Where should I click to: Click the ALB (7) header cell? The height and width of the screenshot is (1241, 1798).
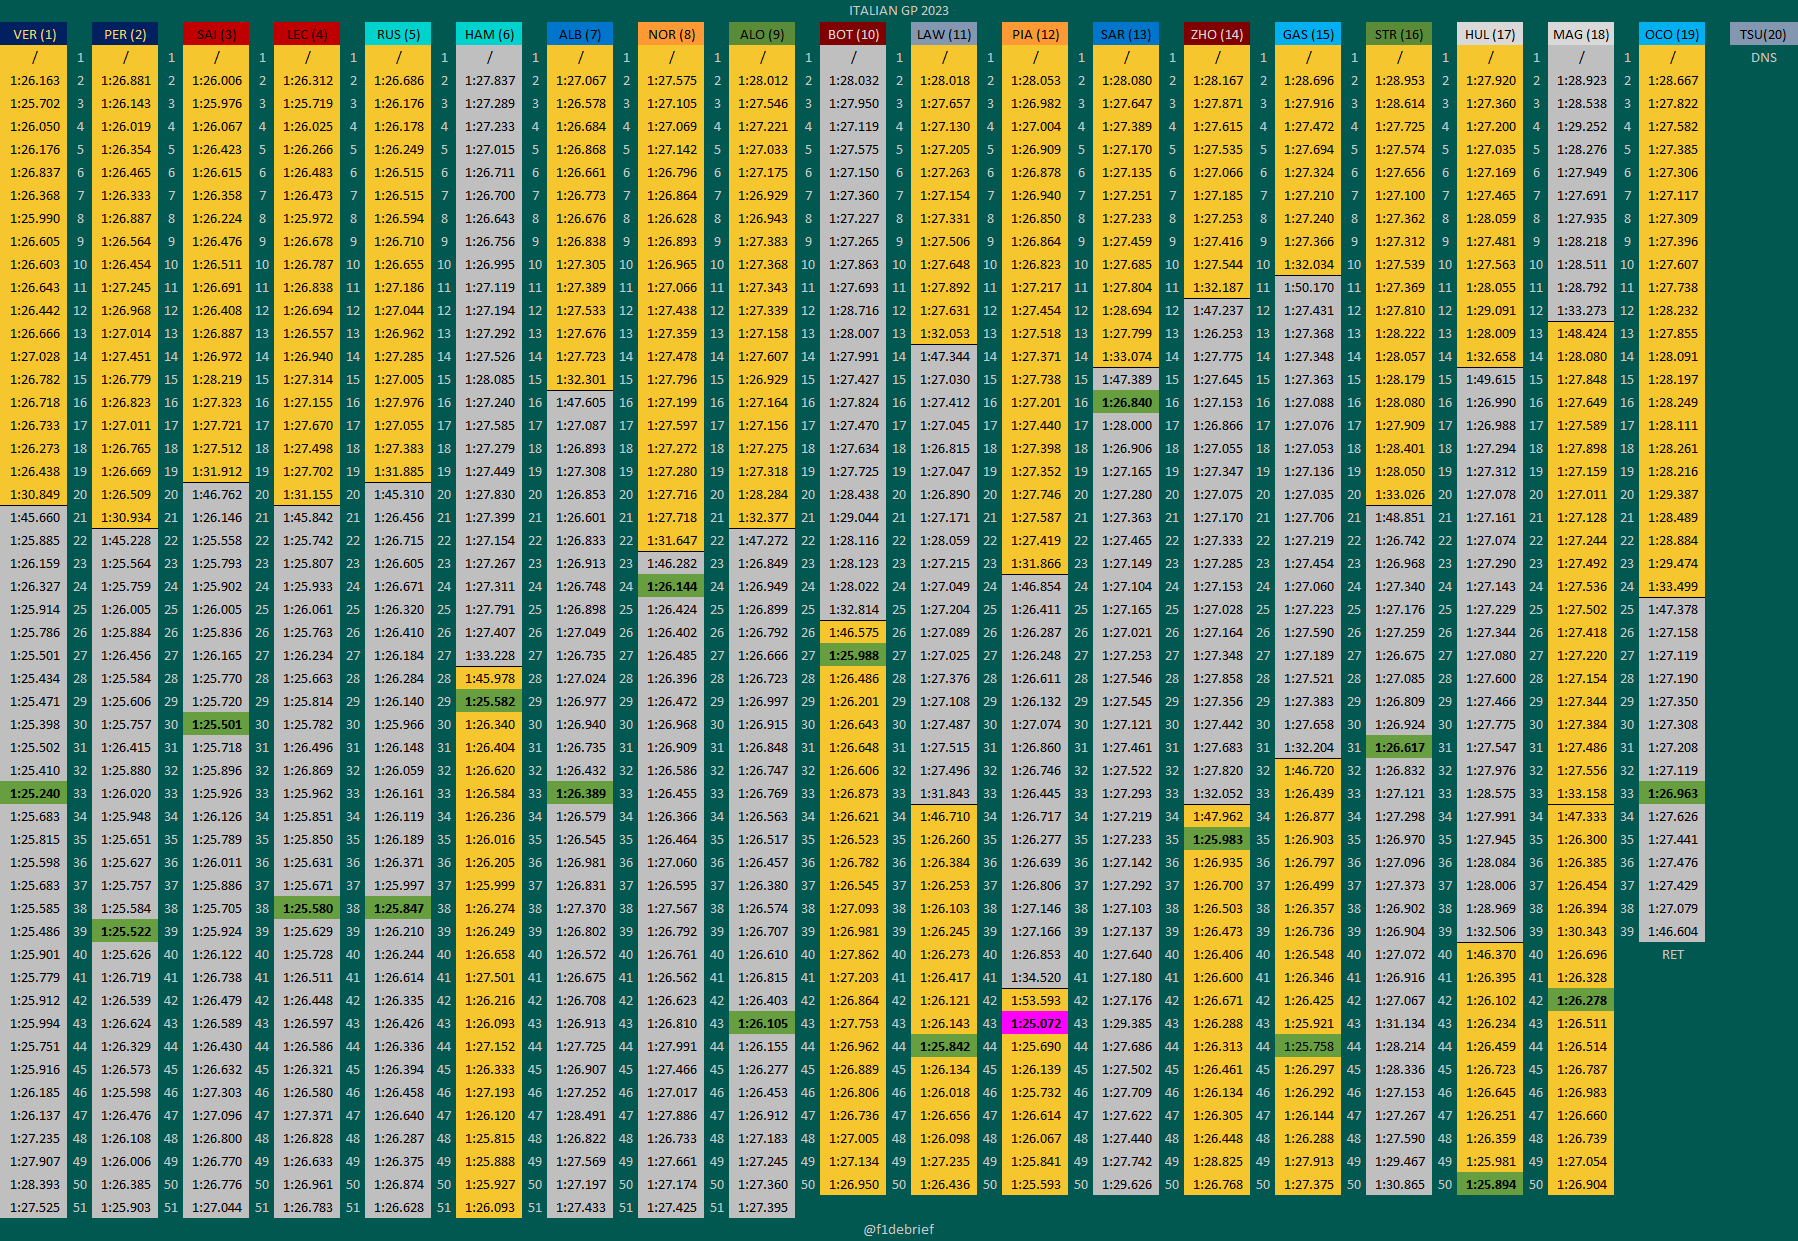tap(581, 34)
